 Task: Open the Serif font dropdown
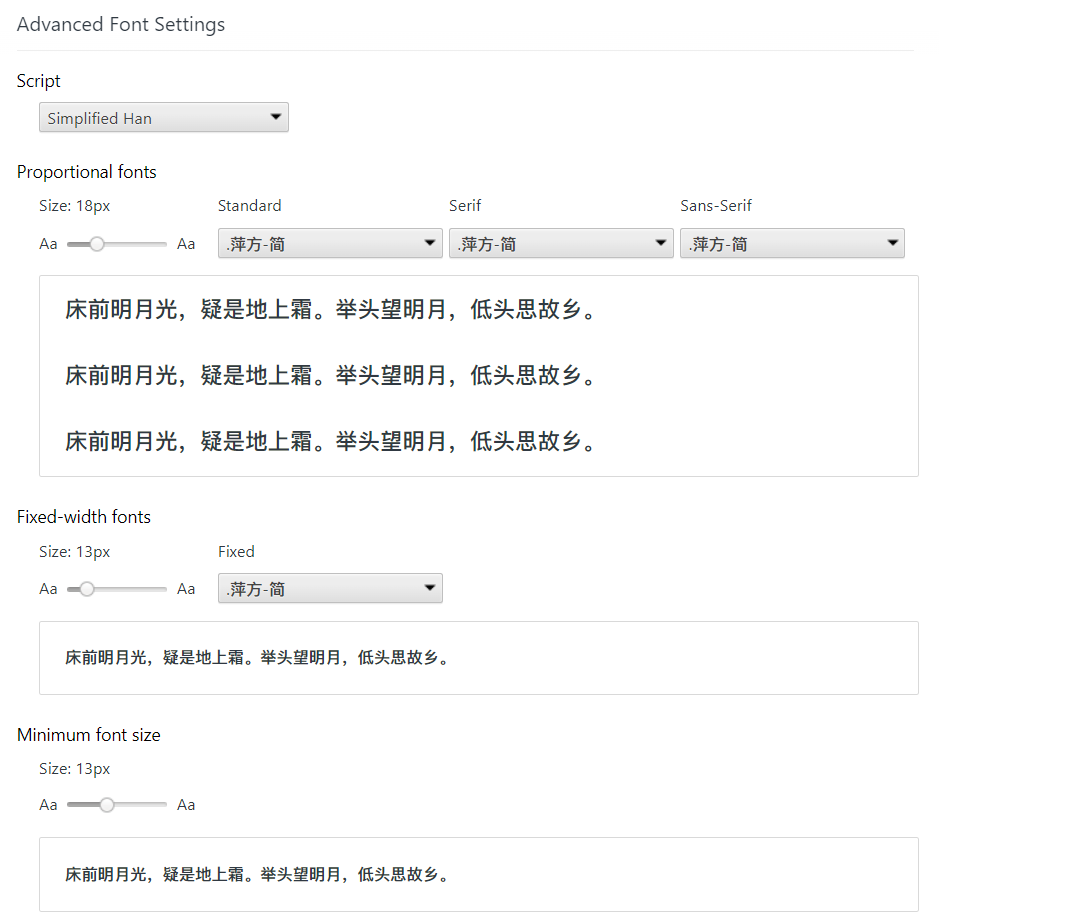(561, 244)
